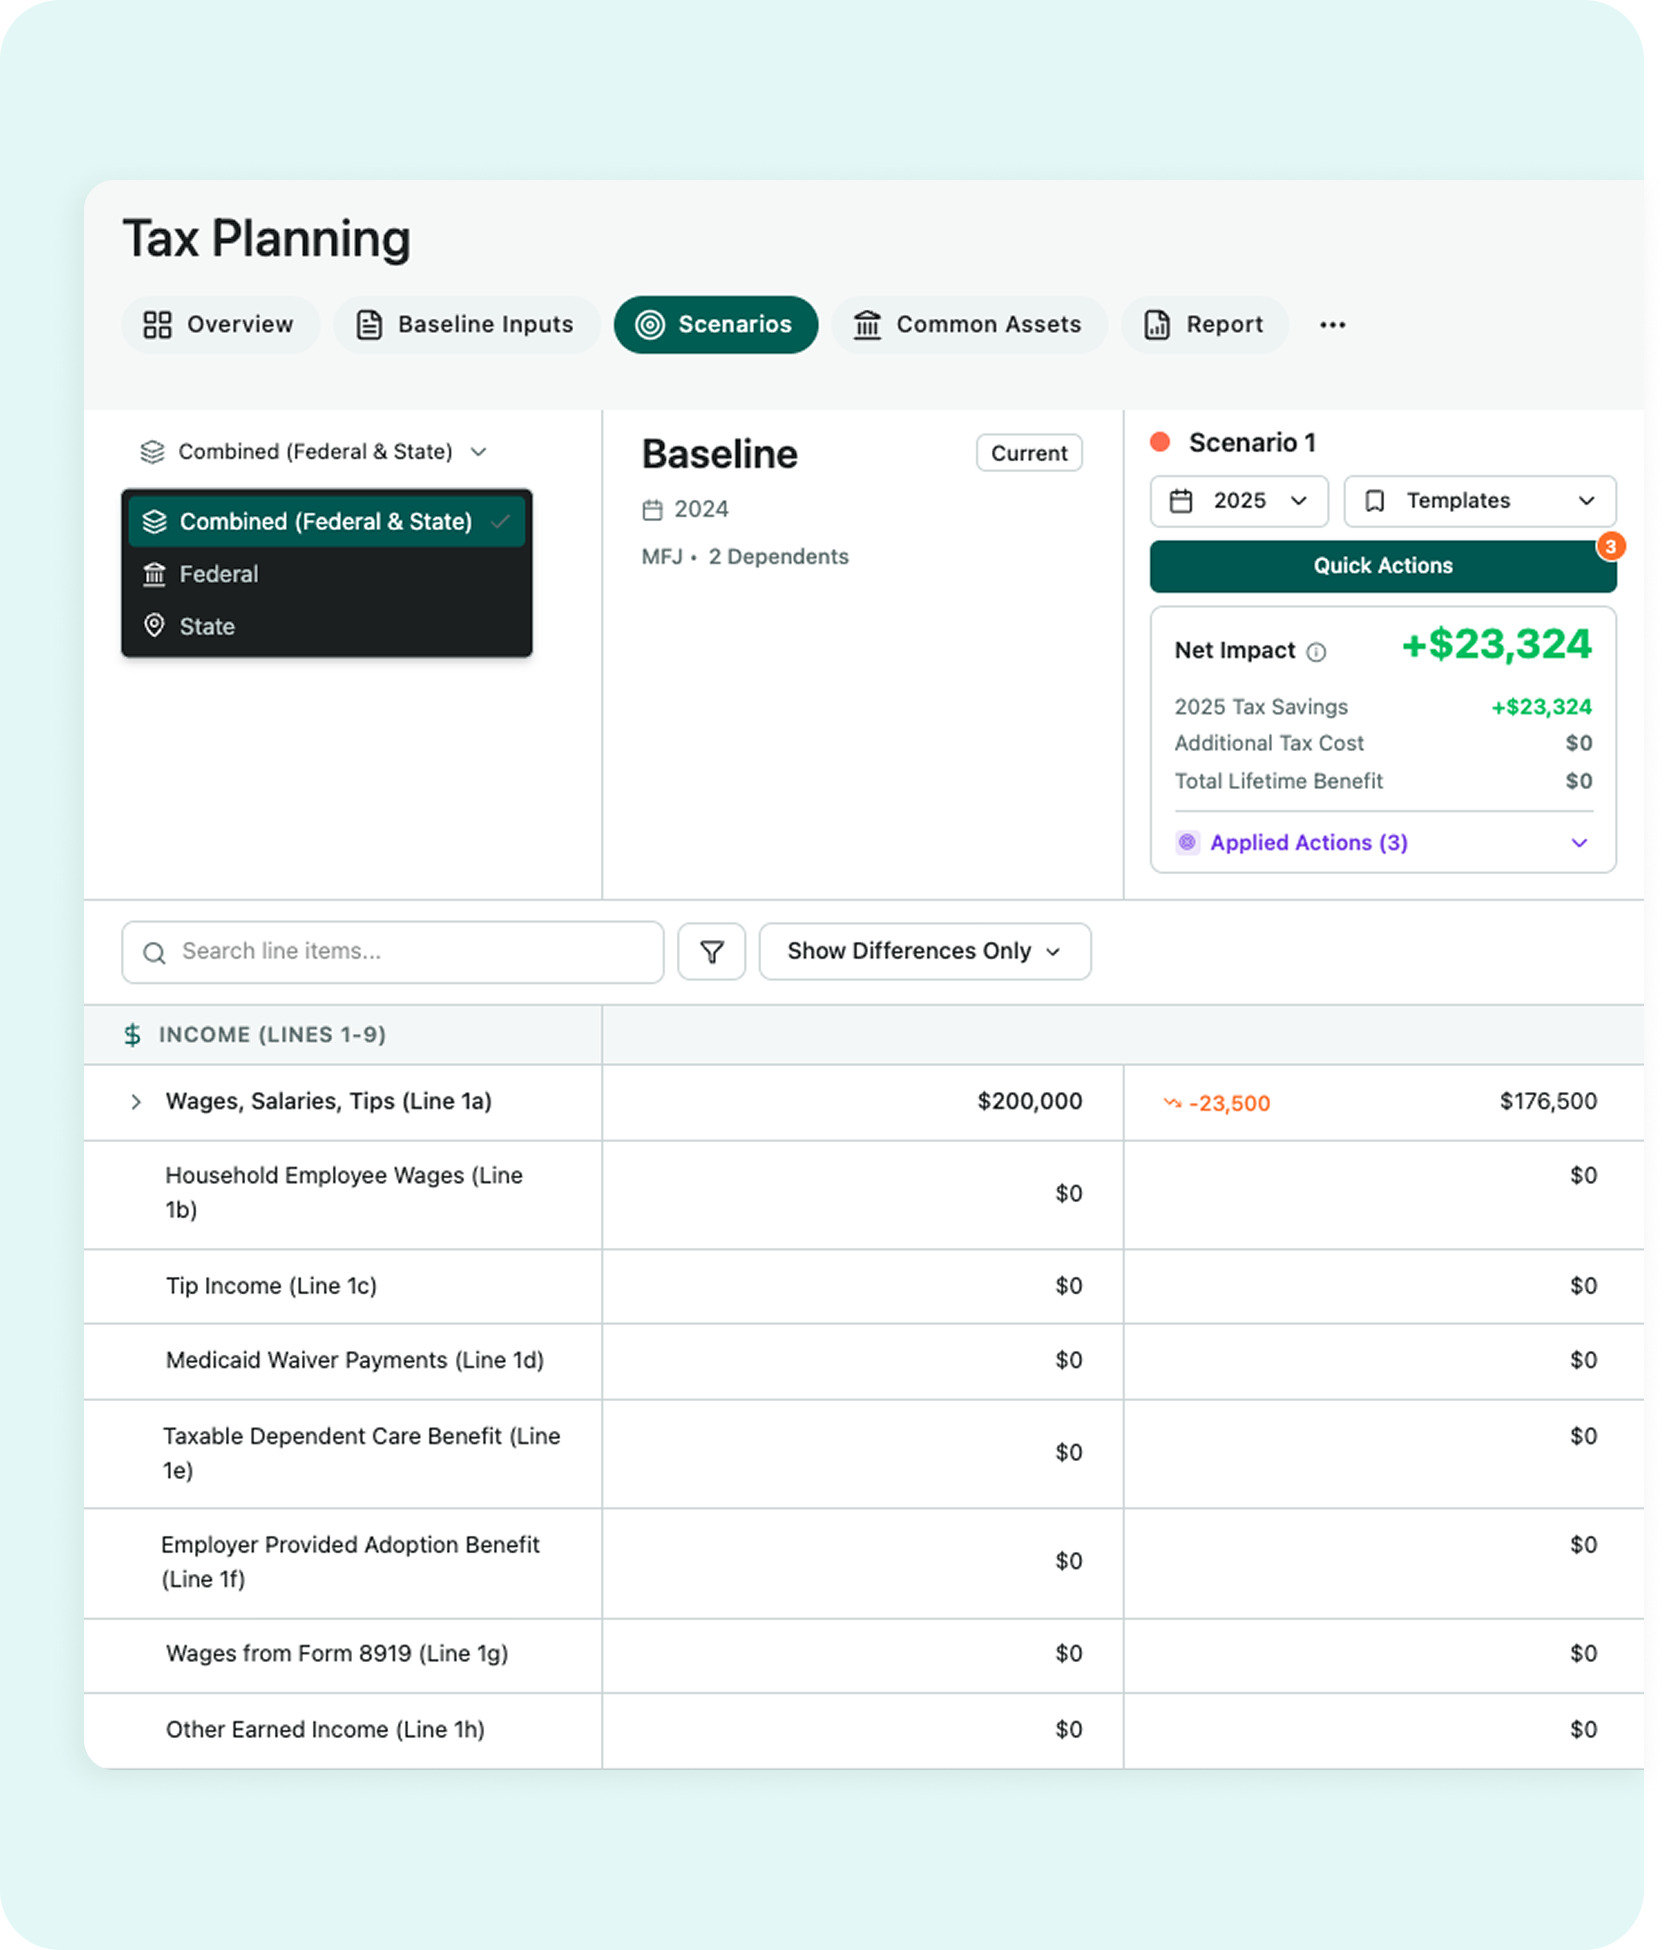This screenshot has width=1668, height=1950.
Task: Select Federal from the dropdown list
Action: point(219,574)
